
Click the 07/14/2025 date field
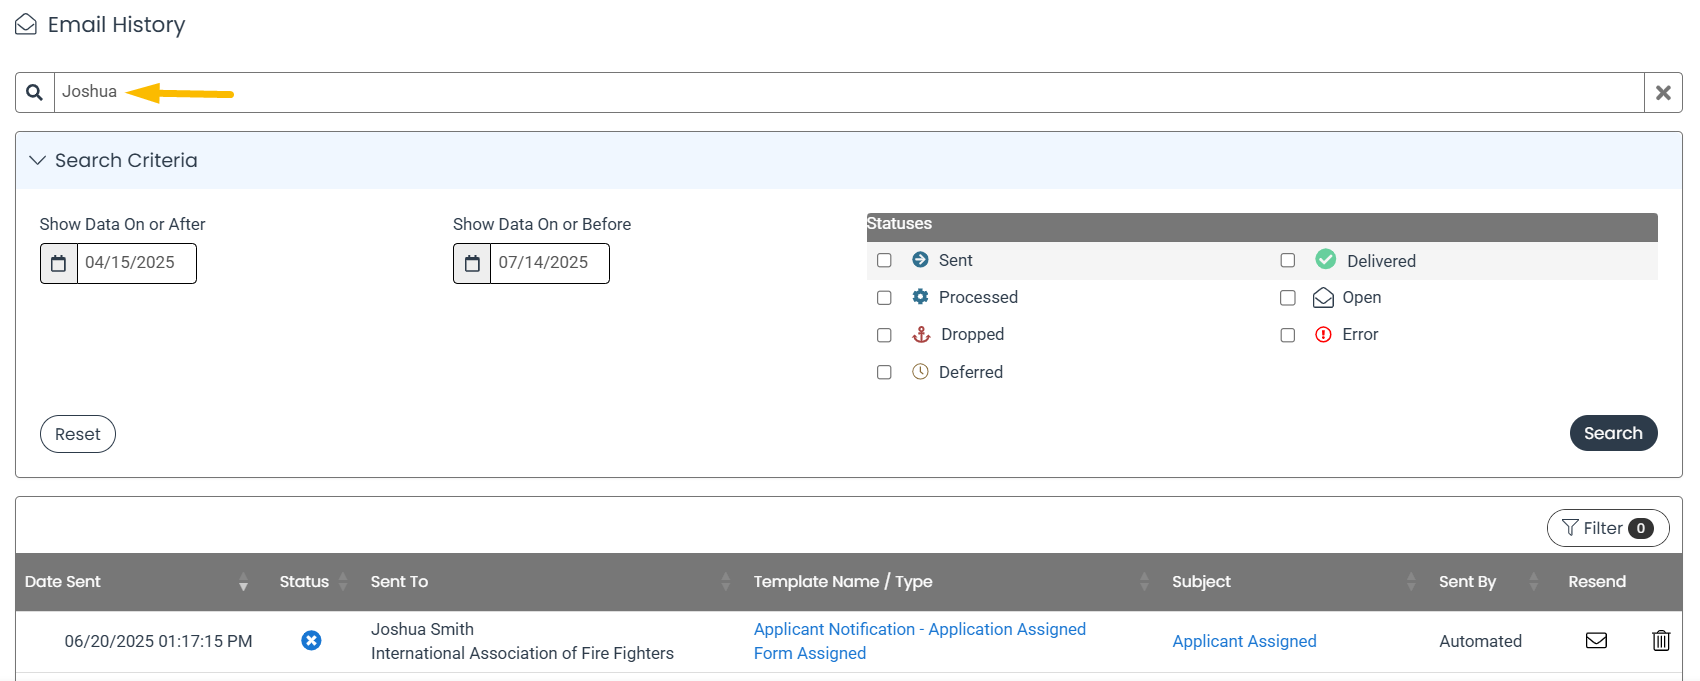point(549,263)
